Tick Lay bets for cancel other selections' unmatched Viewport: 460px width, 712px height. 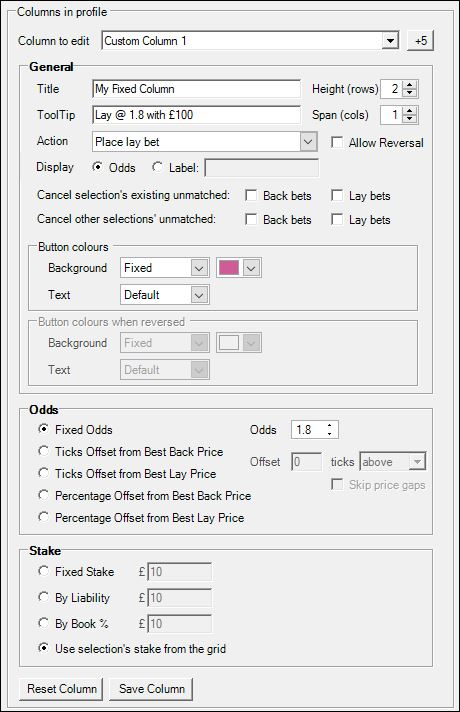coord(337,219)
